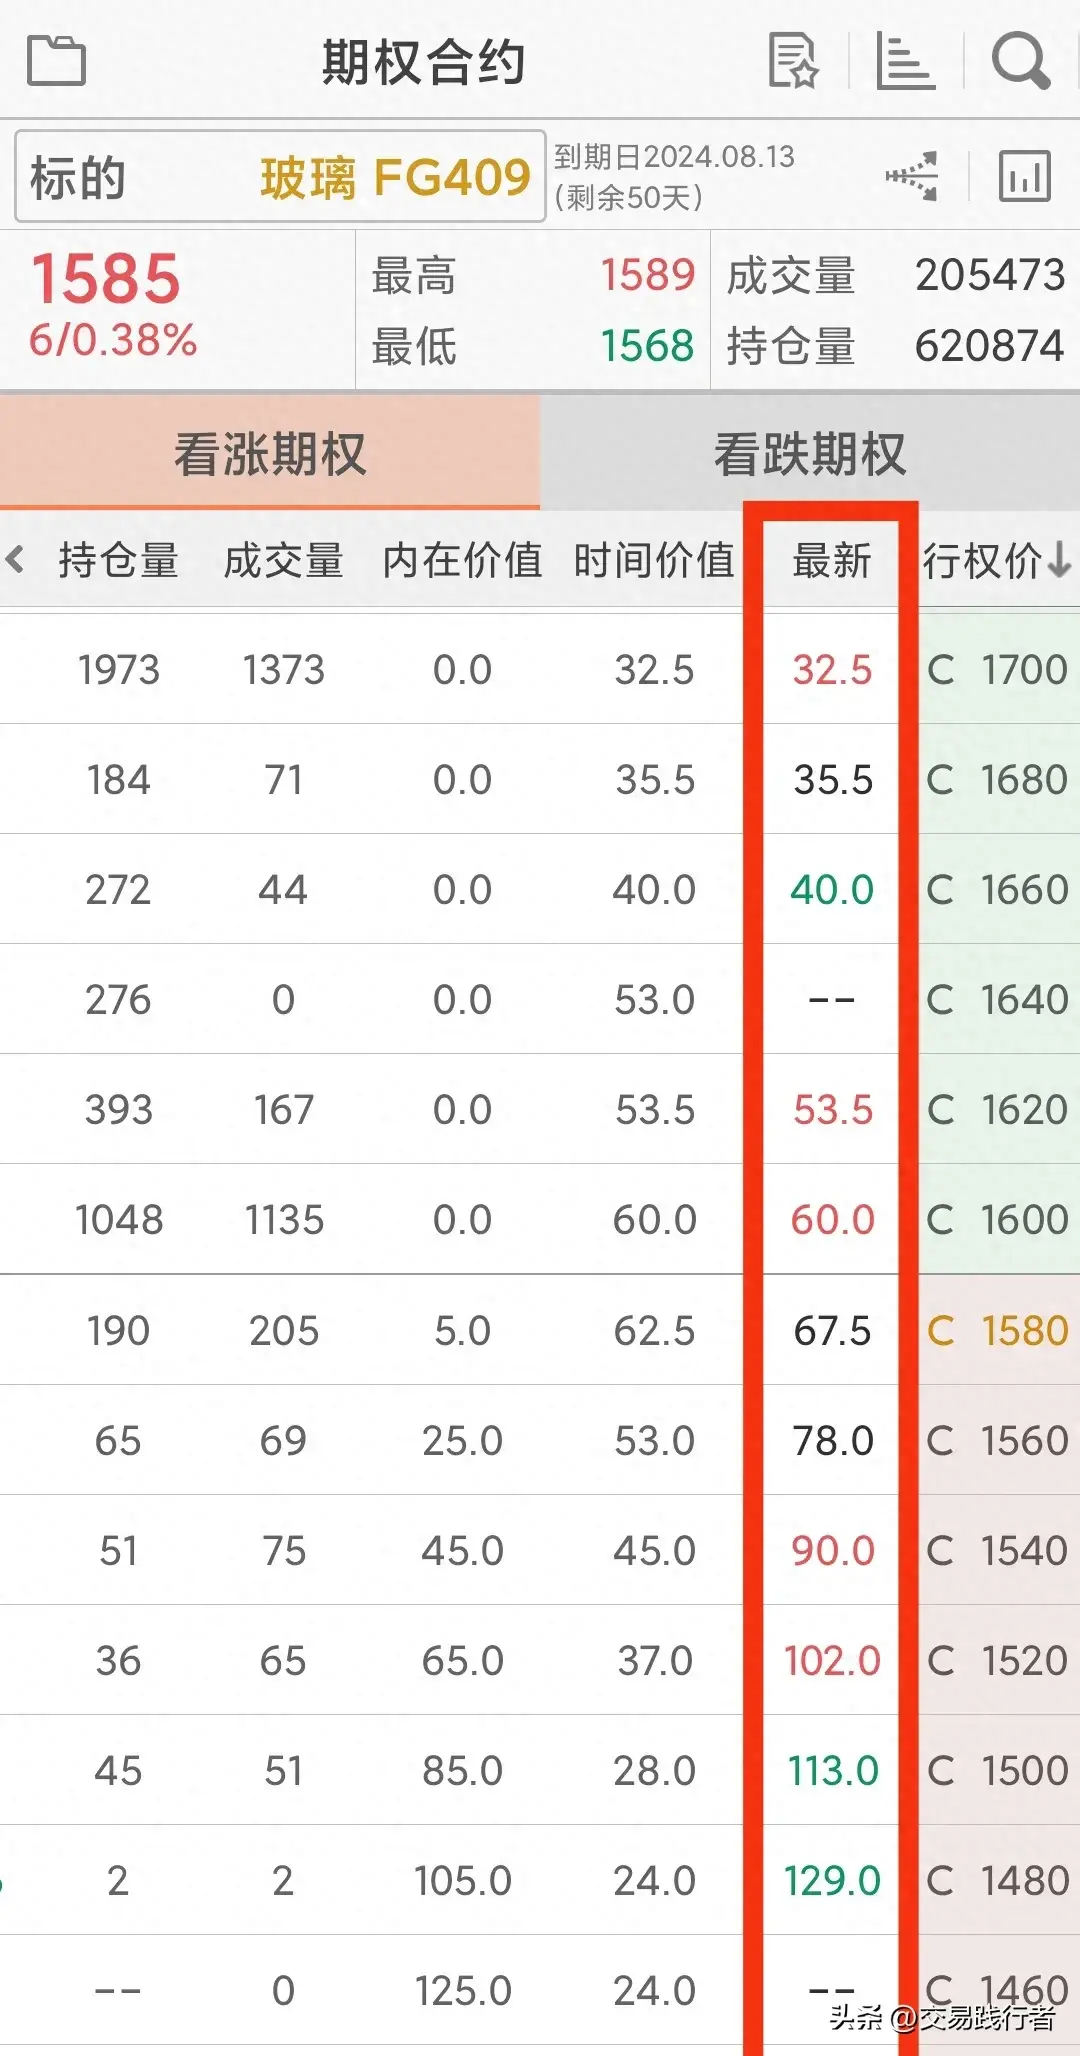Screen dimensions: 1080x2056
Task: Open the folder icon at top left
Action: tap(56, 60)
